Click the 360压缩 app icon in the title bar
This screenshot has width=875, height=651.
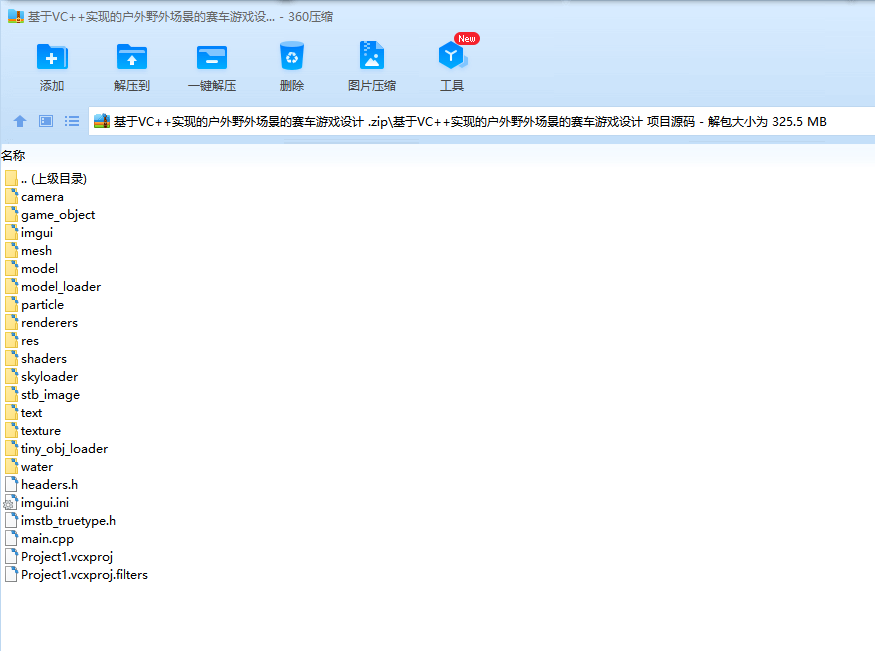pyautogui.click(x=16, y=17)
